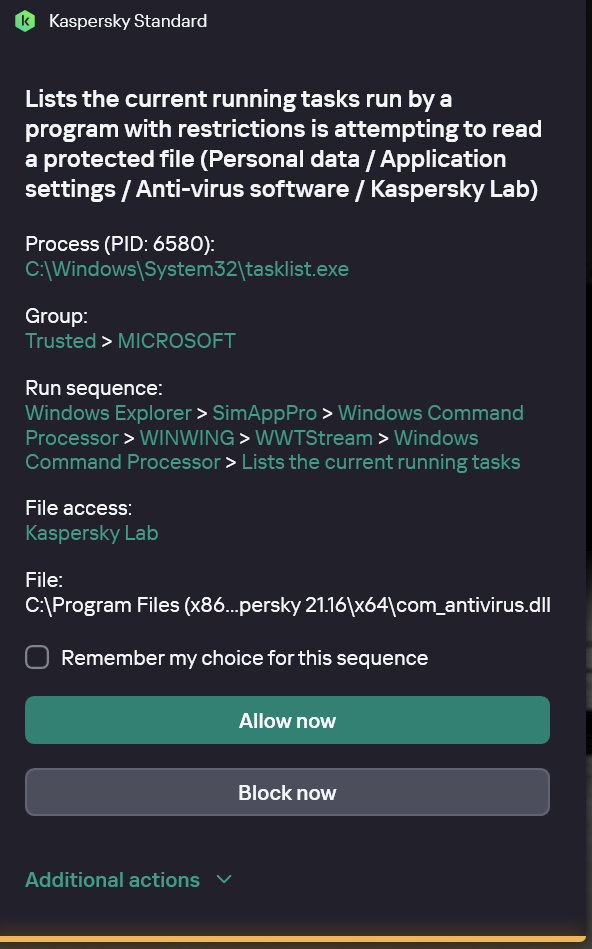Click the alert heading about protected file
592x949 pixels.
coord(283,144)
